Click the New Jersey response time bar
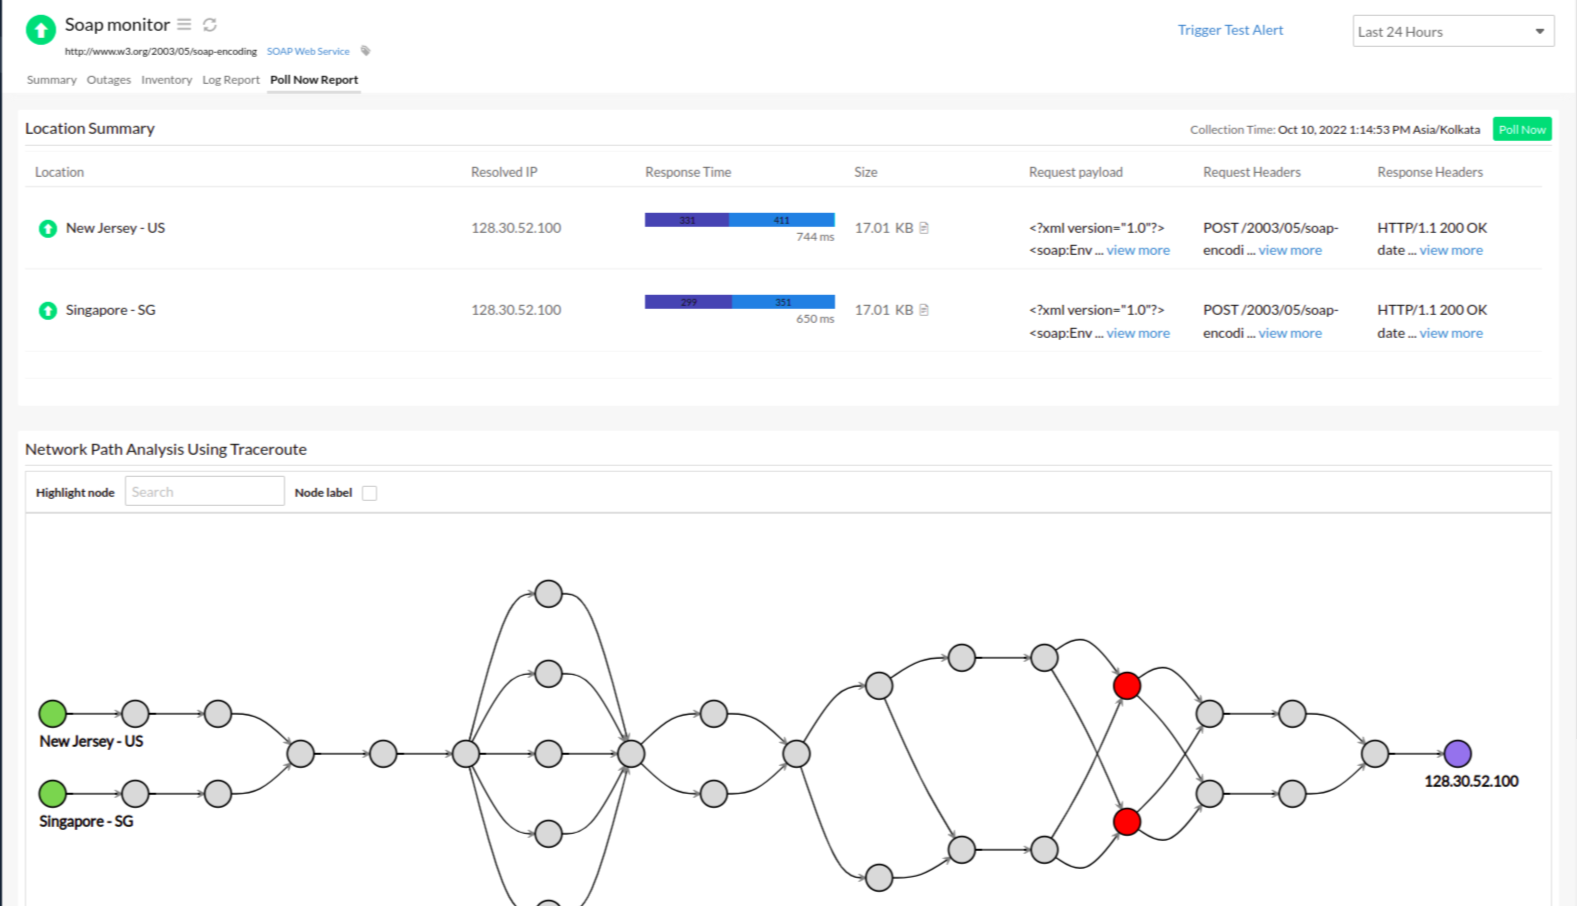Image resolution: width=1577 pixels, height=906 pixels. point(739,220)
